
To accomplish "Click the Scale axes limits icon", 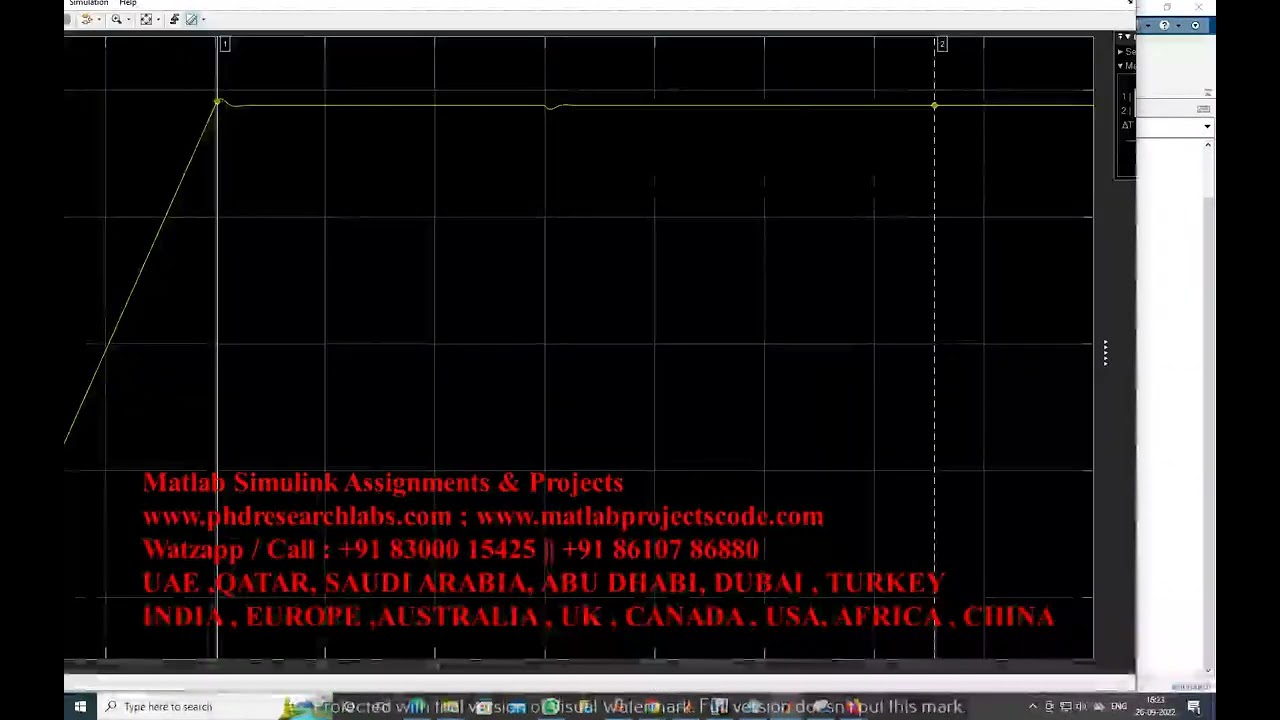I will (x=146, y=19).
